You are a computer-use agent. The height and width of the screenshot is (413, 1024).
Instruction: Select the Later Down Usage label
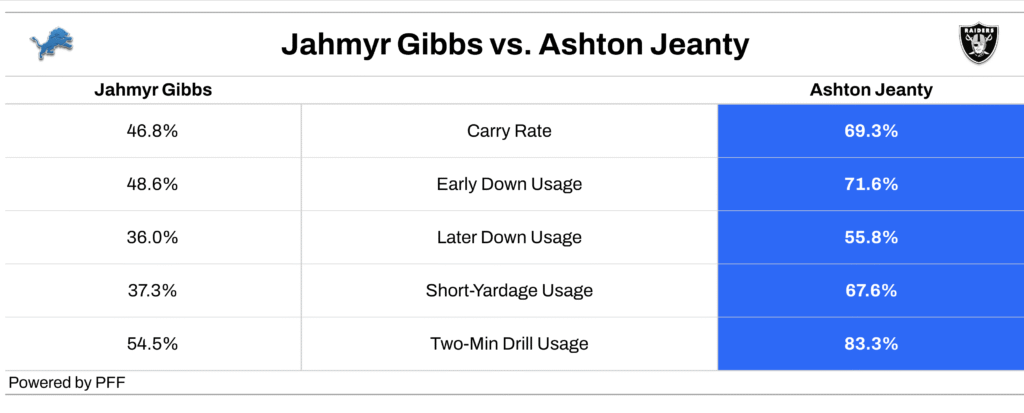point(509,237)
